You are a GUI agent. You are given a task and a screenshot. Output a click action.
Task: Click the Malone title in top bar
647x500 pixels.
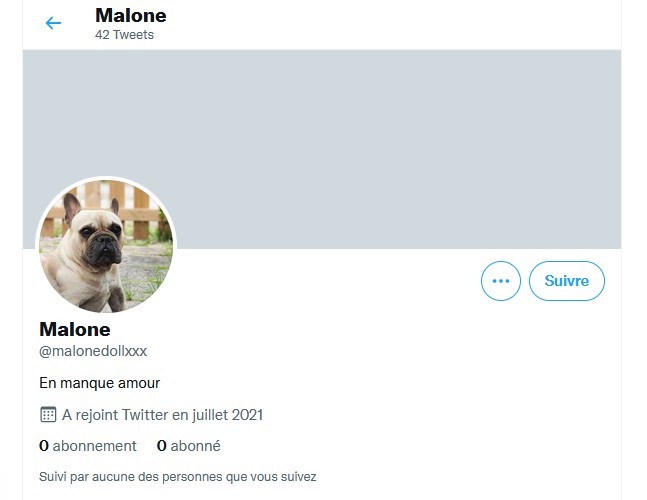130,15
